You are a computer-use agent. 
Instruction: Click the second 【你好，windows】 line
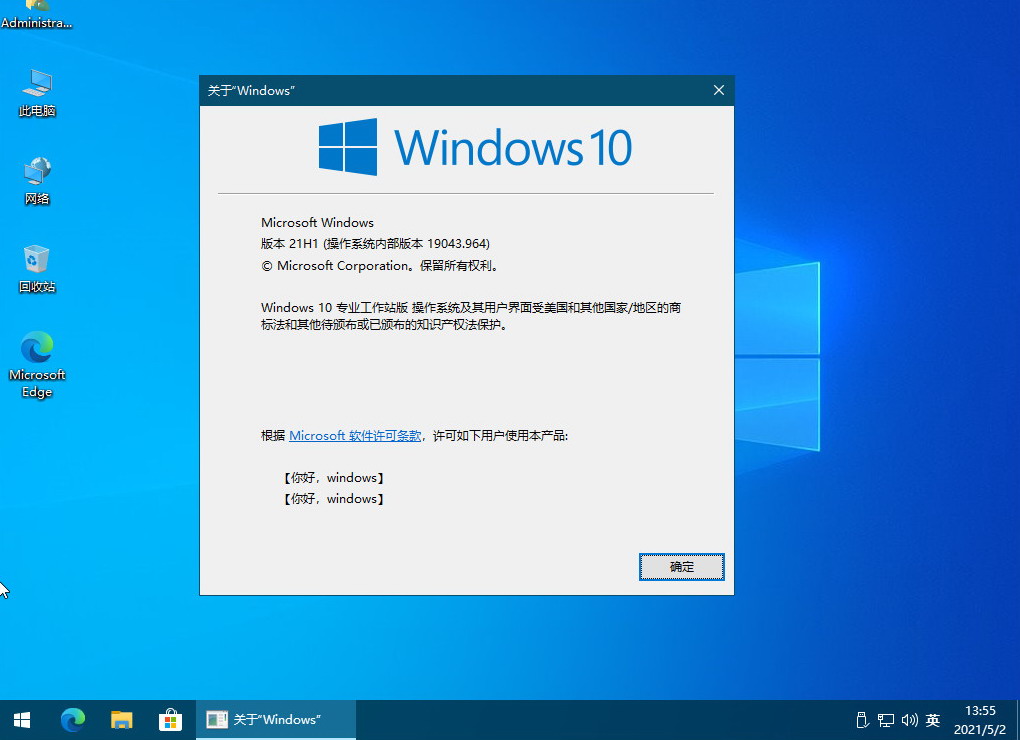pyautogui.click(x=333, y=499)
